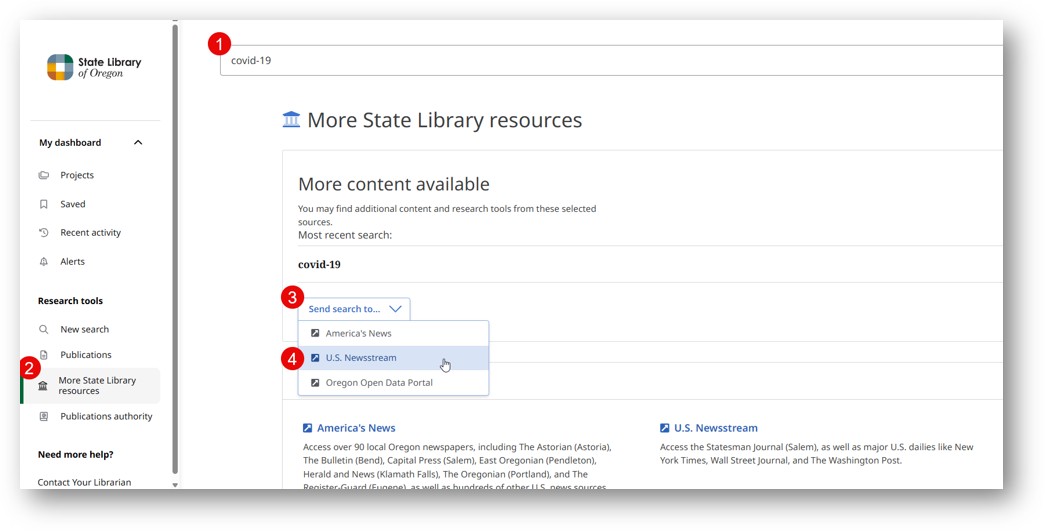
Task: Click the Recent activity history icon
Action: [x=44, y=233]
